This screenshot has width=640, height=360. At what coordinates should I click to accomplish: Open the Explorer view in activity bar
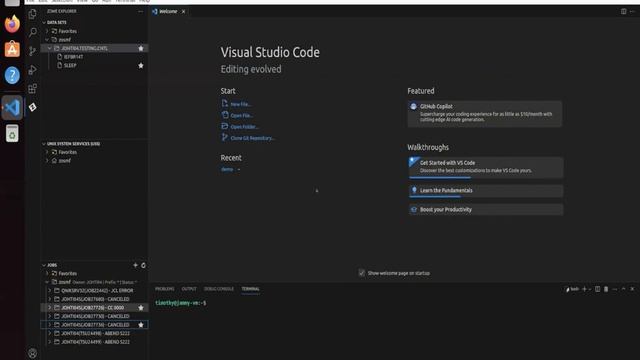coord(32,14)
